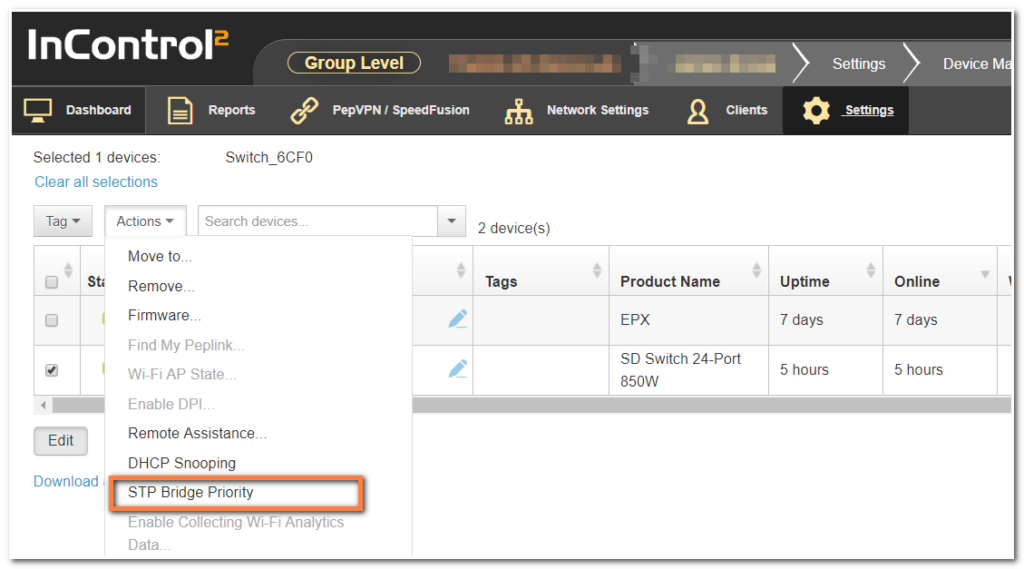This screenshot has width=1024, height=569.
Task: Click the PepVPN chain link icon
Action: (x=304, y=110)
